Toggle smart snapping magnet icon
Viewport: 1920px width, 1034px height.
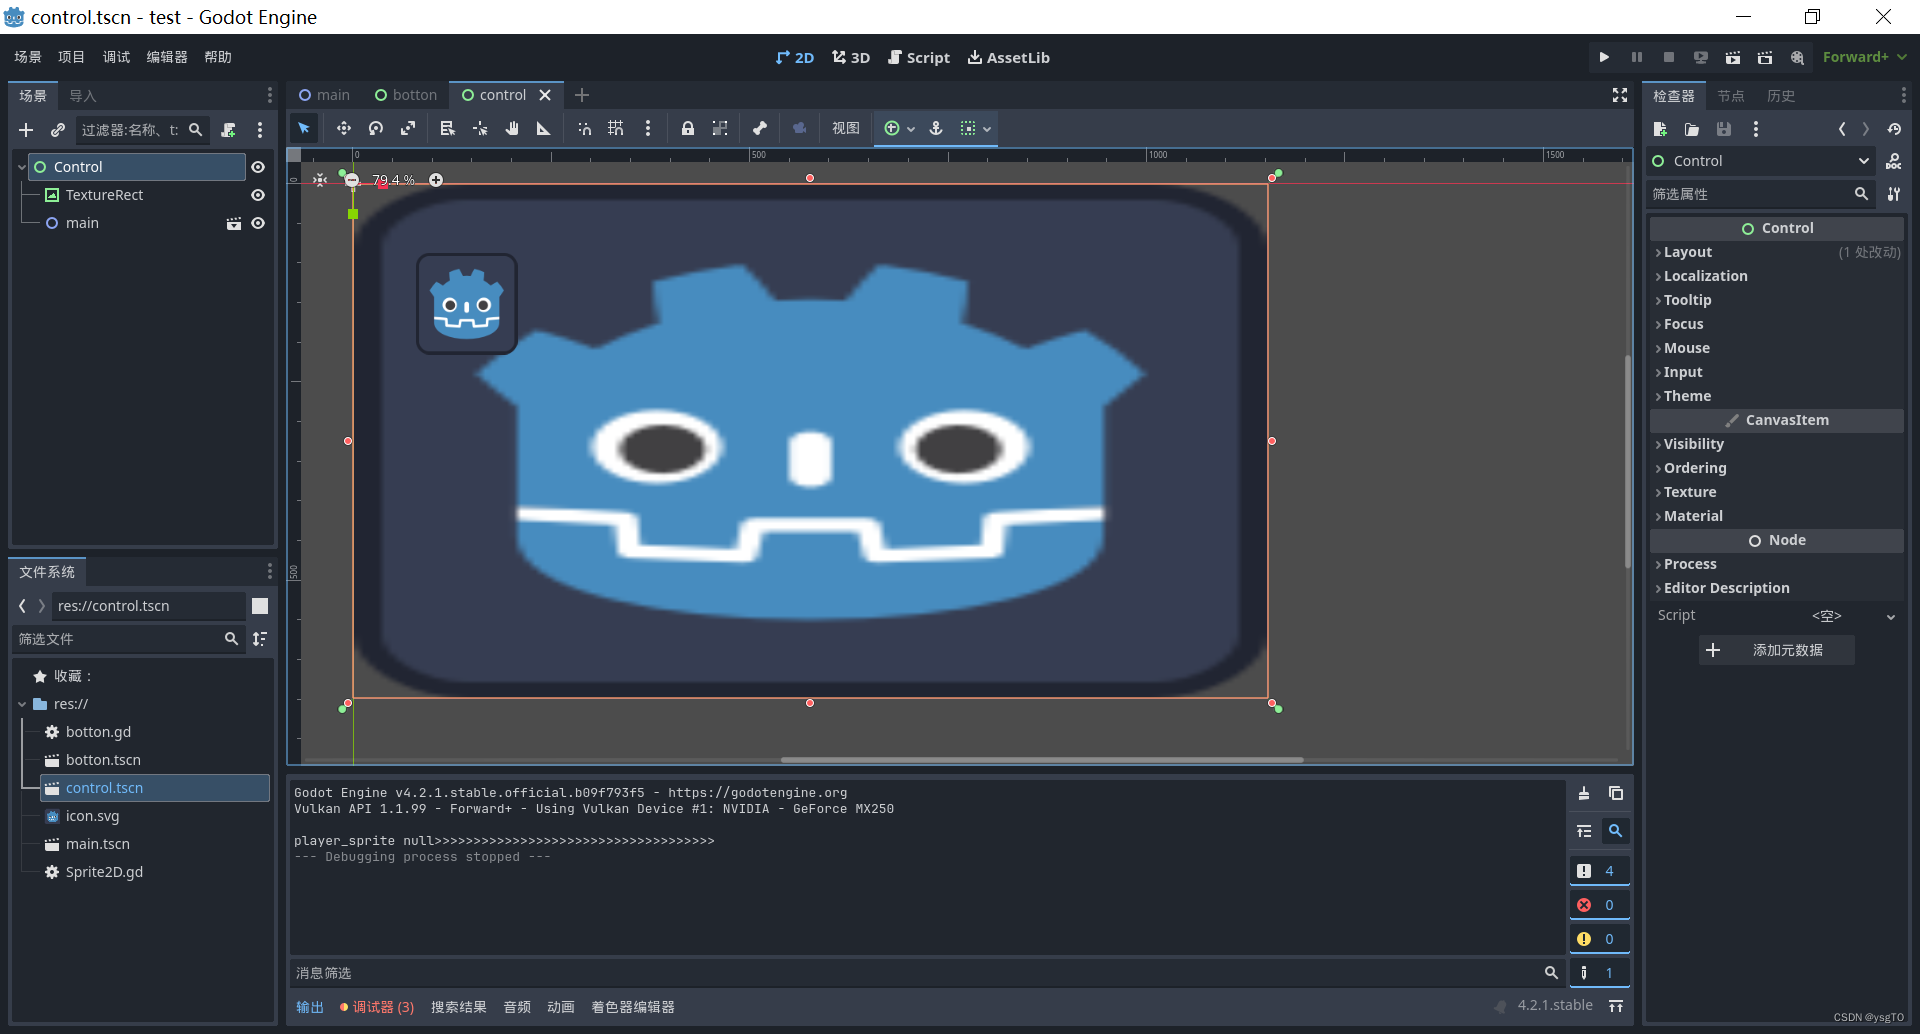pos(585,128)
